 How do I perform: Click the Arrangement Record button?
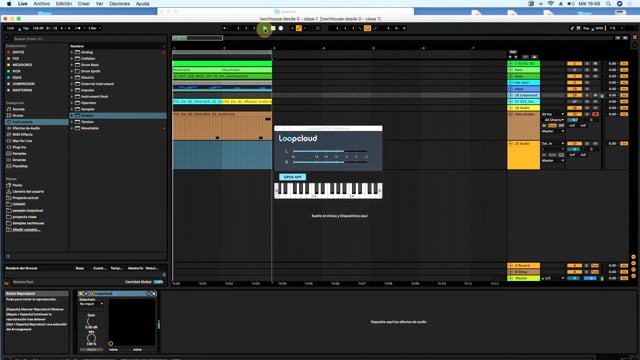(x=281, y=28)
